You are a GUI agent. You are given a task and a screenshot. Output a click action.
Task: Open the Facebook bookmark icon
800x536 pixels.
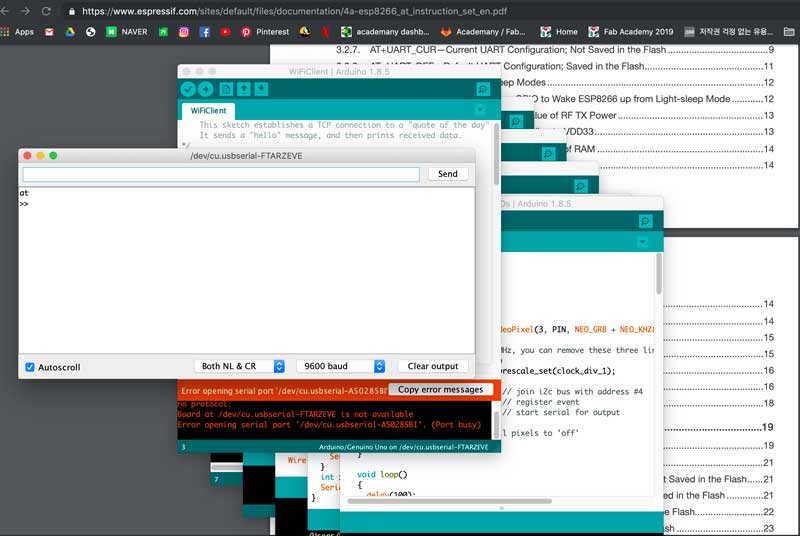click(x=205, y=32)
